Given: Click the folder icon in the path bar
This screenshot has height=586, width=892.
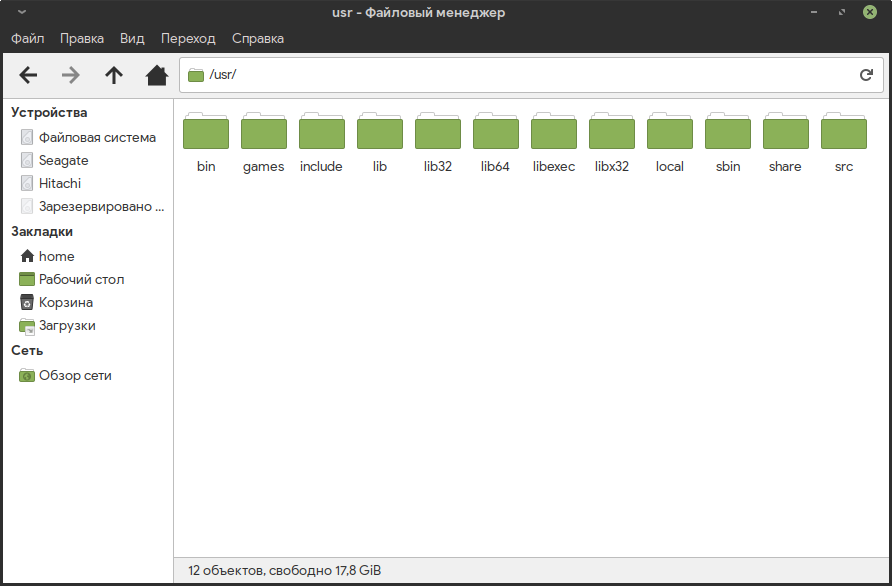Looking at the screenshot, I should [196, 75].
